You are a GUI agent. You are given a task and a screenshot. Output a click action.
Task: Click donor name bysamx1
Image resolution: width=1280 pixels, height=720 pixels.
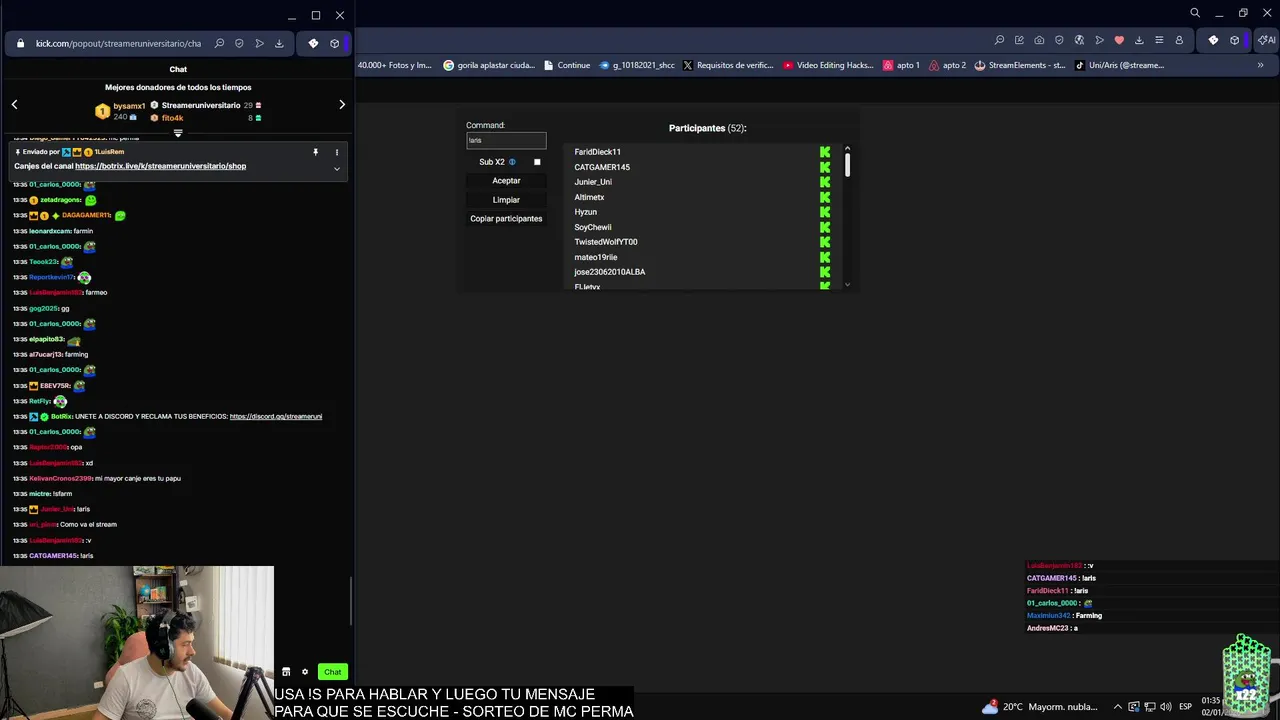(x=129, y=105)
